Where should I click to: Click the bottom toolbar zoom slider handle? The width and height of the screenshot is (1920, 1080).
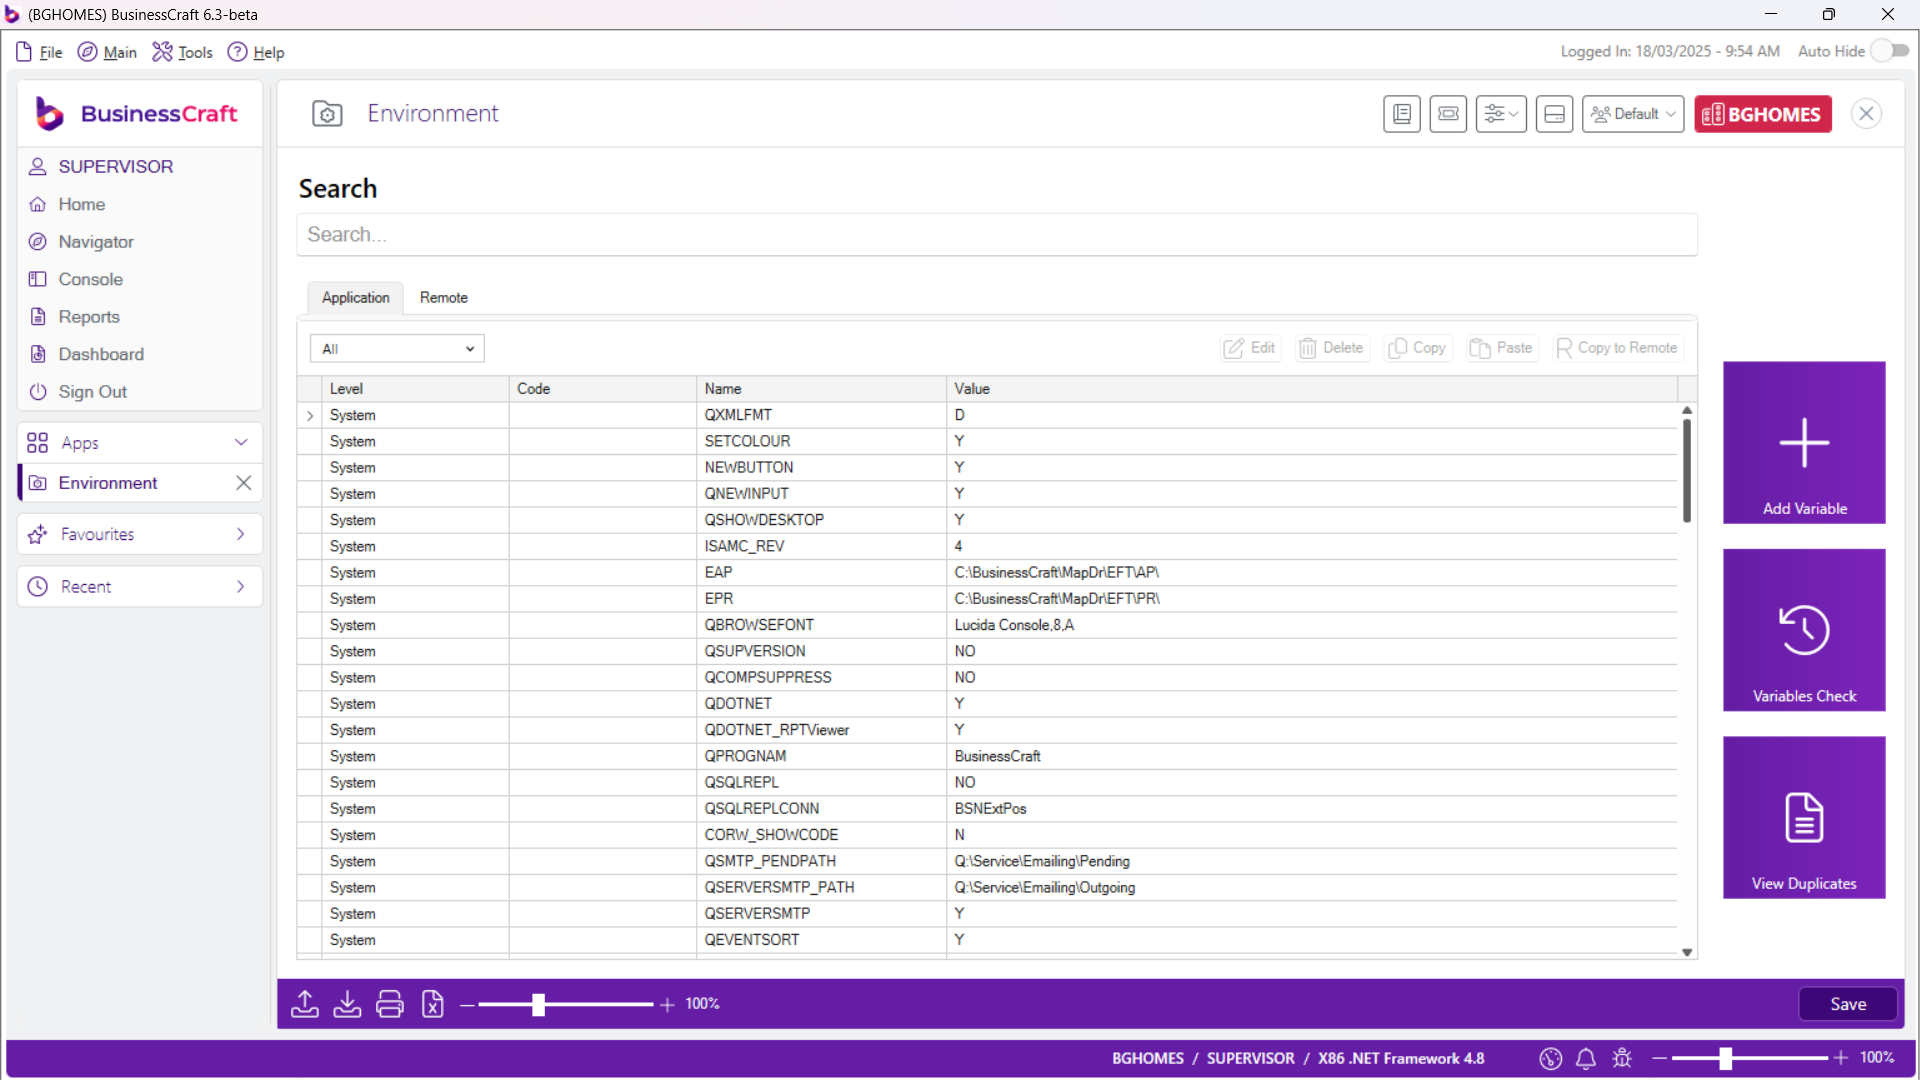(538, 1004)
